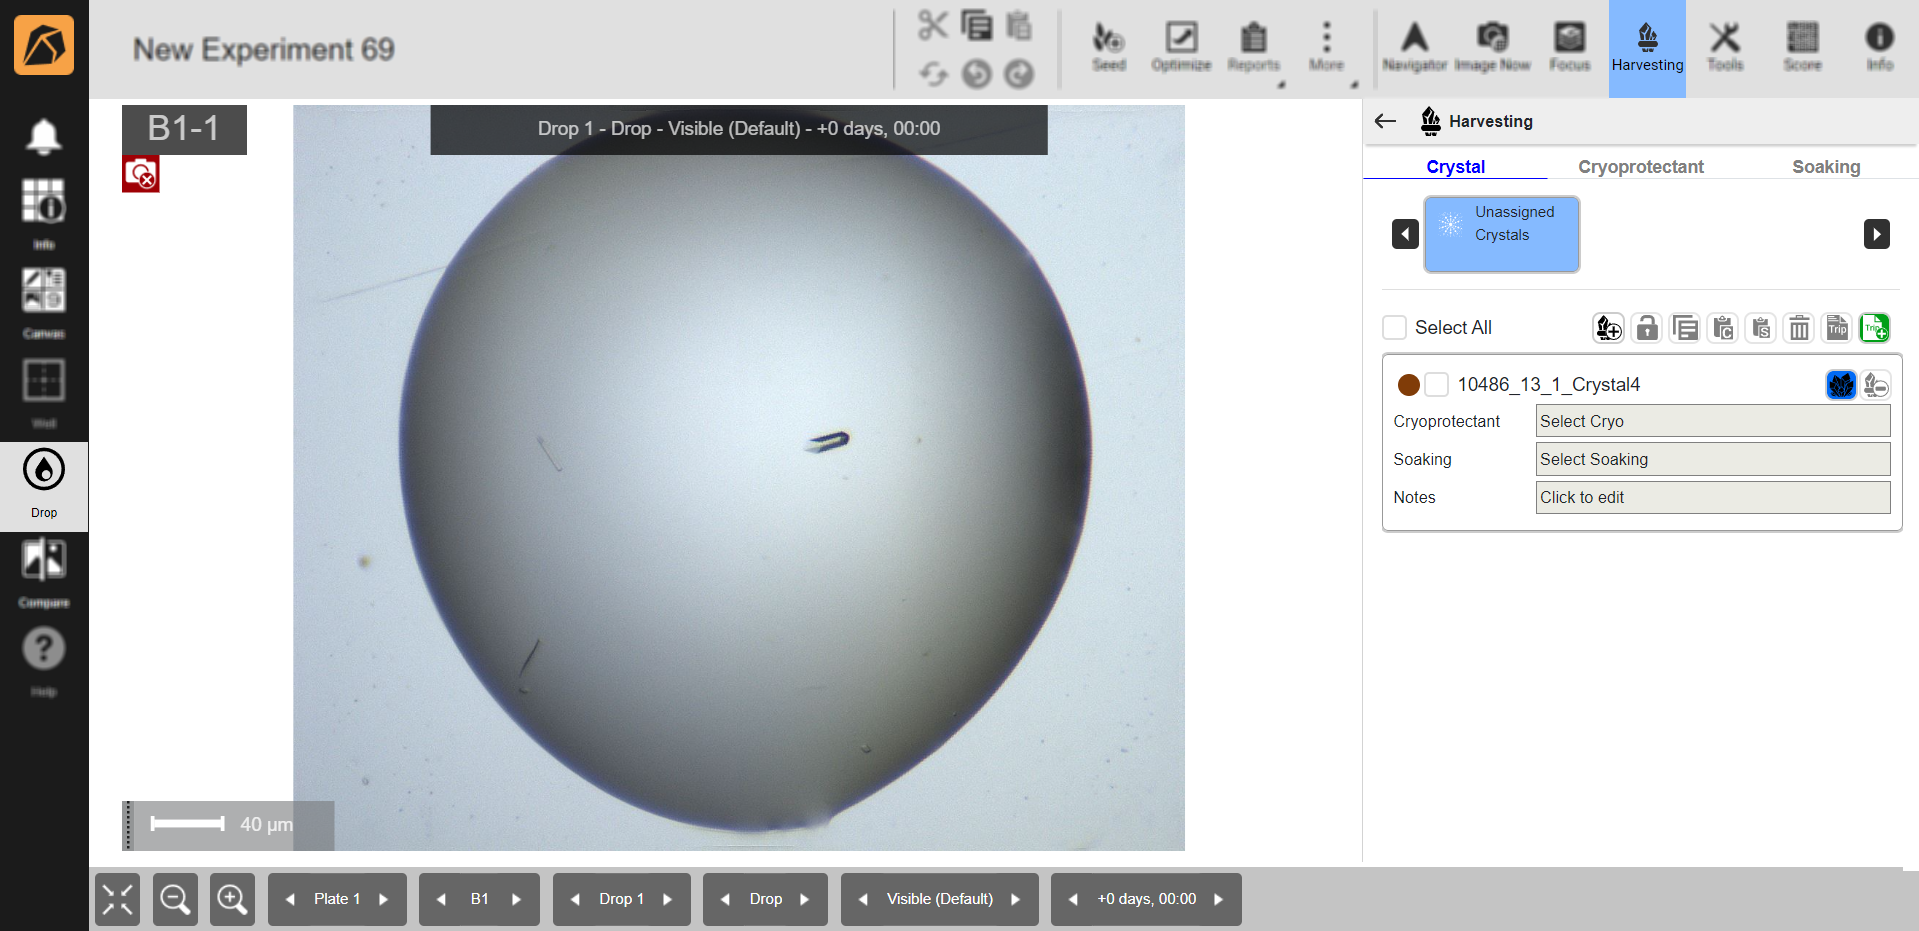Tick the checkbox for 10486_13_1_Crystal4

point(1436,385)
